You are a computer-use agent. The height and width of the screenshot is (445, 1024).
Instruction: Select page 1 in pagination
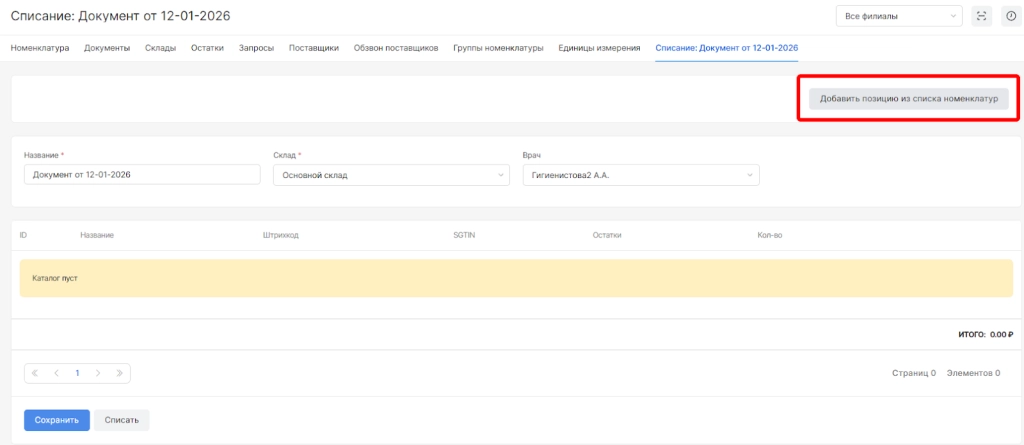click(77, 373)
